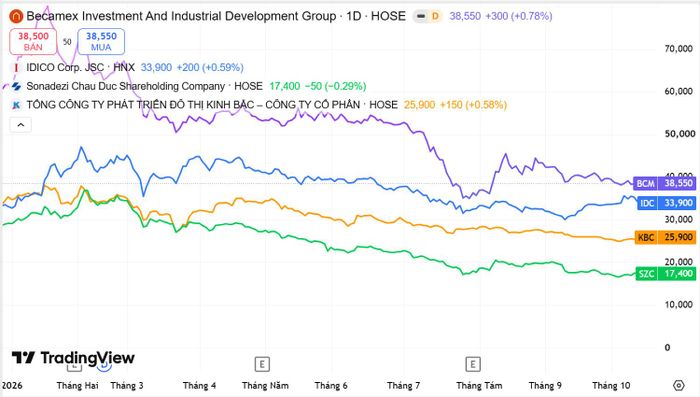Select the KBC price label 25,900
Screen dimensions: 700x397
click(x=665, y=237)
